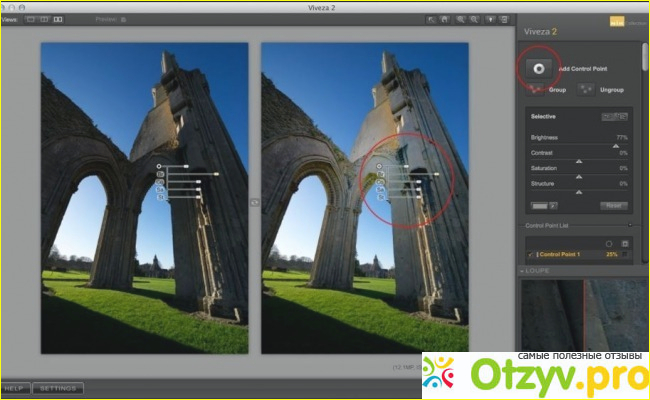Select the single image view icon
This screenshot has height=400, width=650.
(x=29, y=19)
